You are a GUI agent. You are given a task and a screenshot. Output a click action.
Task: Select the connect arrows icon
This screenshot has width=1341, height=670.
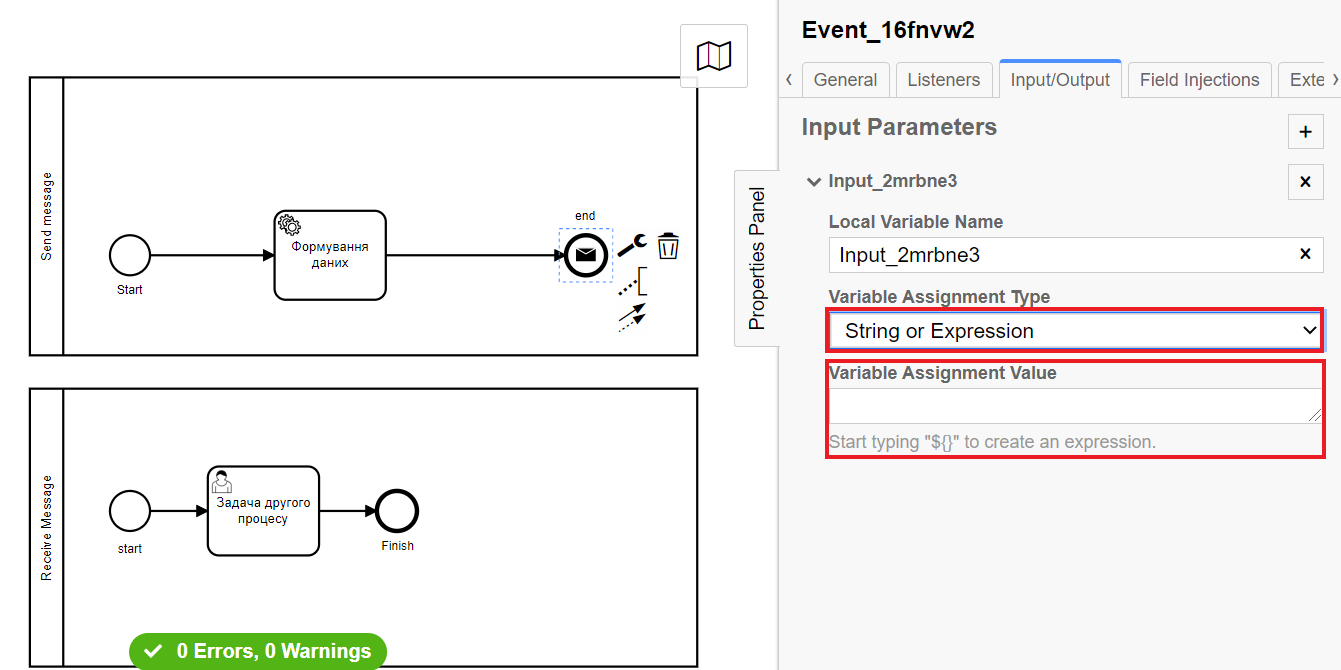[631, 317]
